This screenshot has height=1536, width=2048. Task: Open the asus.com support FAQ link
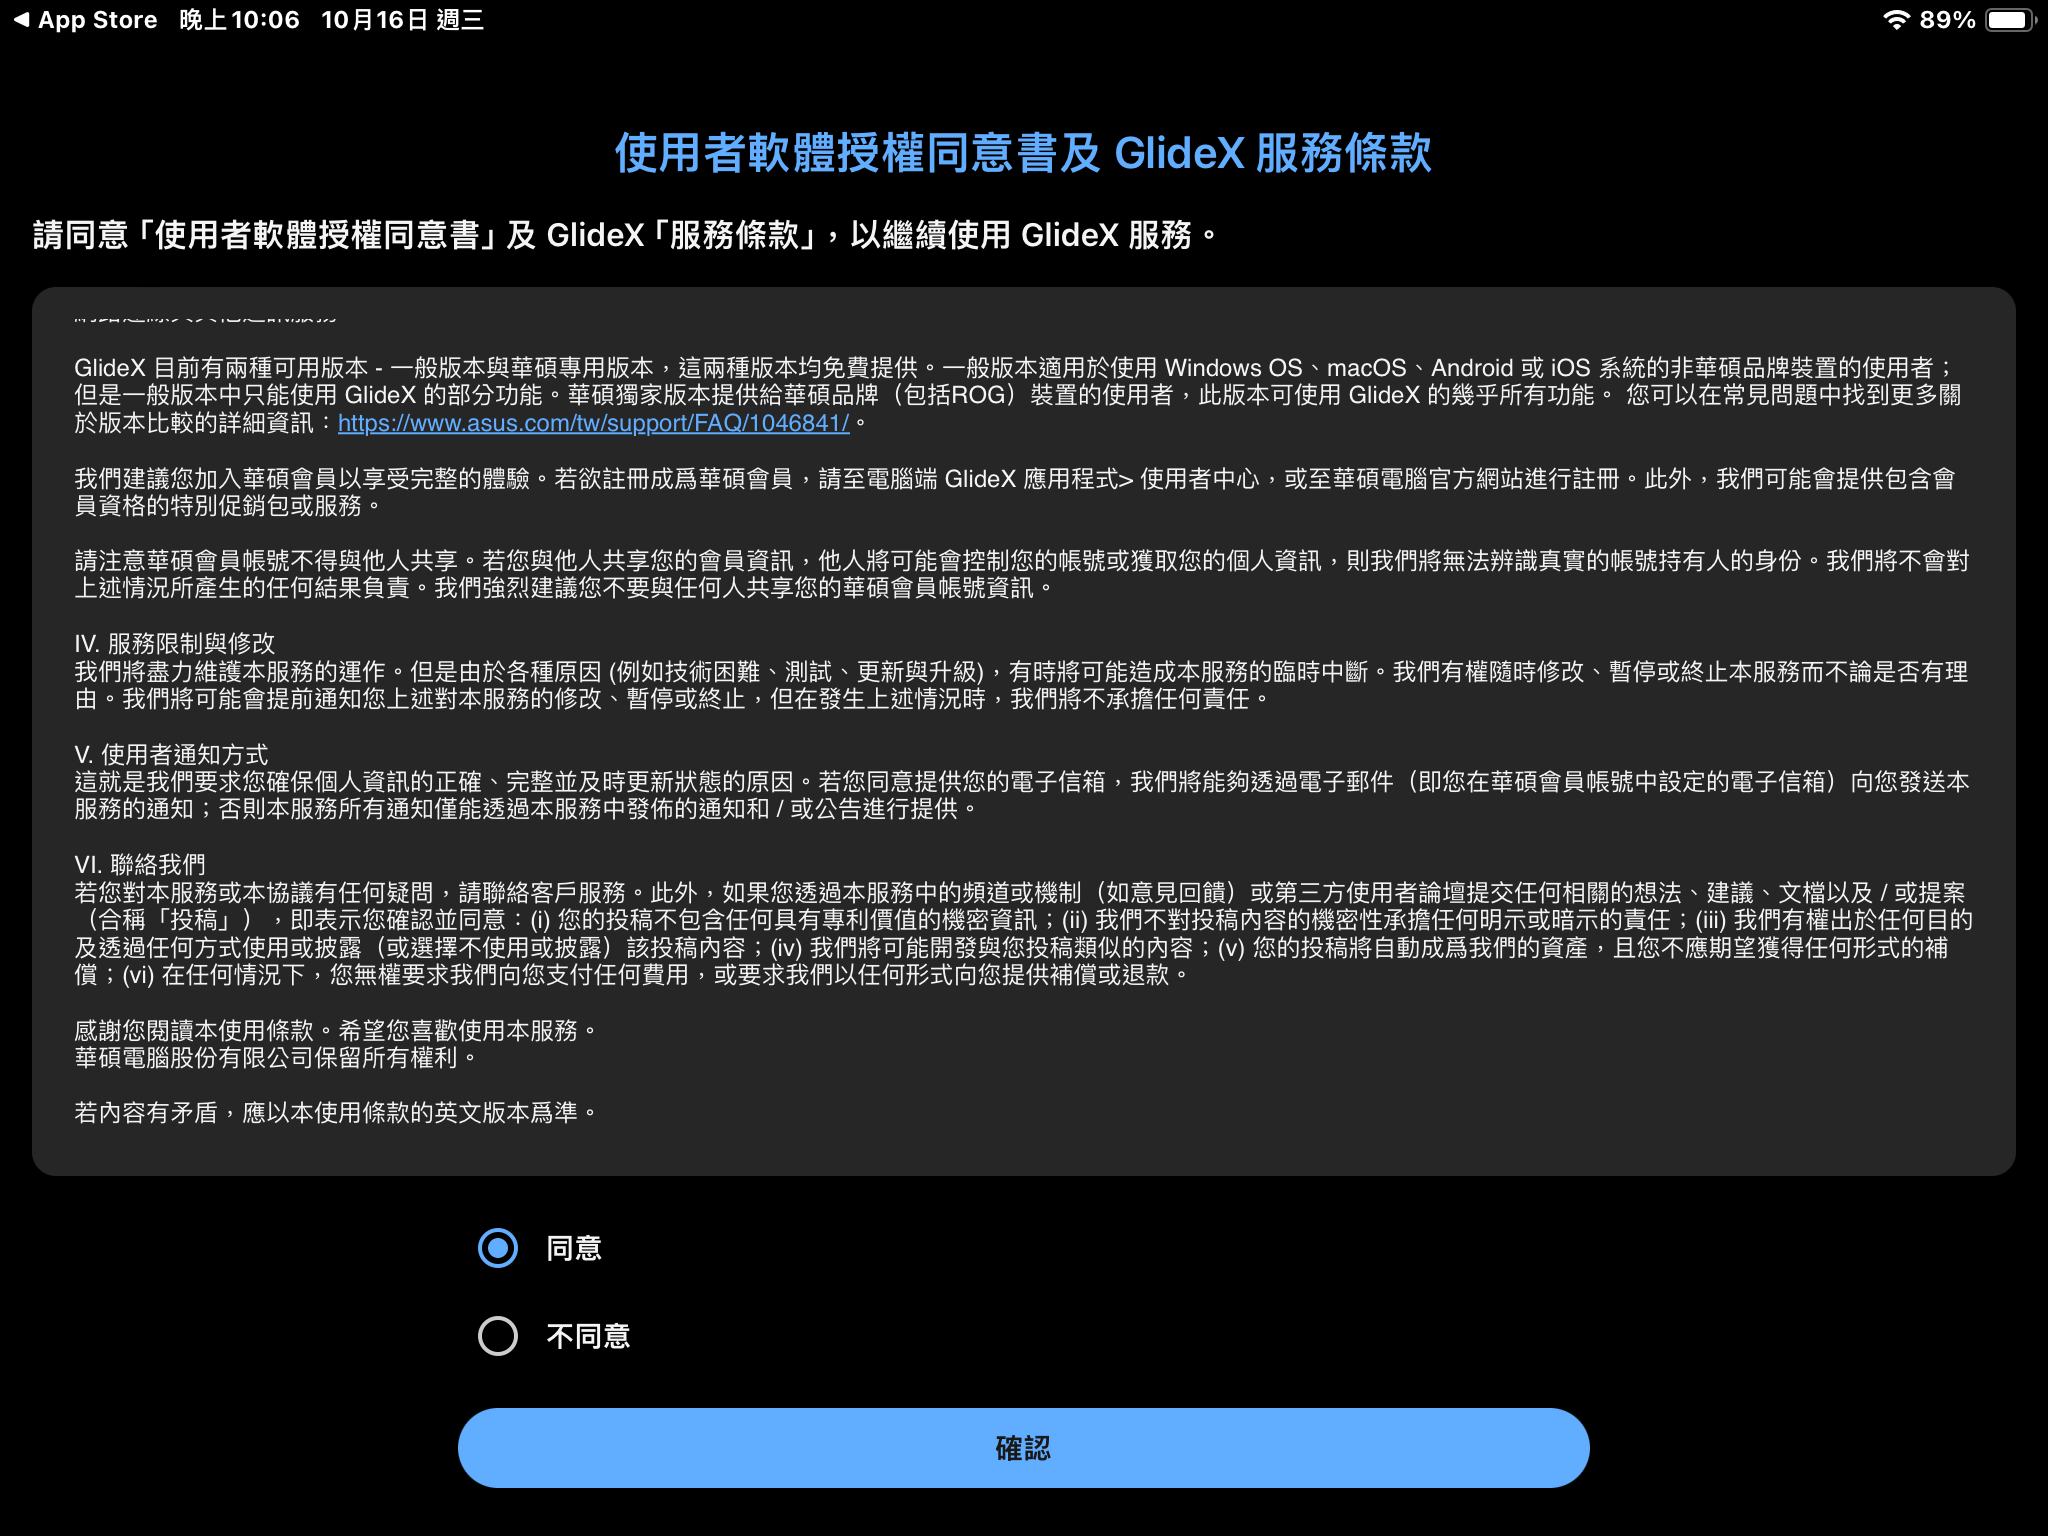point(593,423)
